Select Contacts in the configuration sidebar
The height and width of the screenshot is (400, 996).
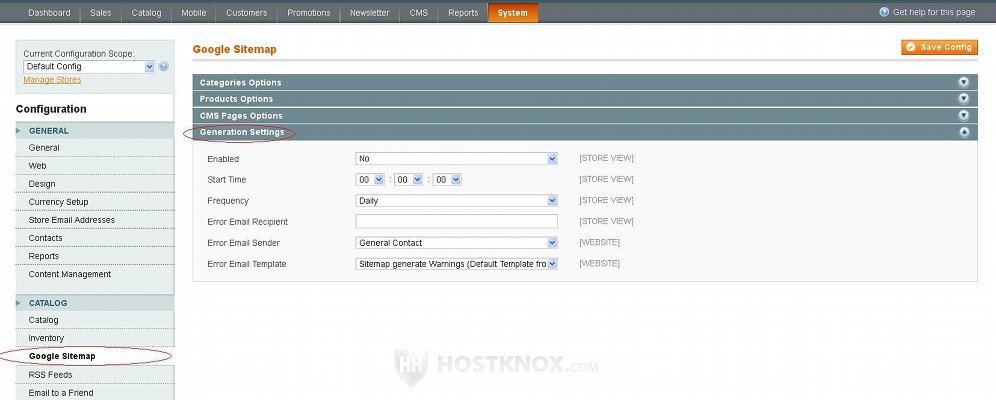click(95, 238)
